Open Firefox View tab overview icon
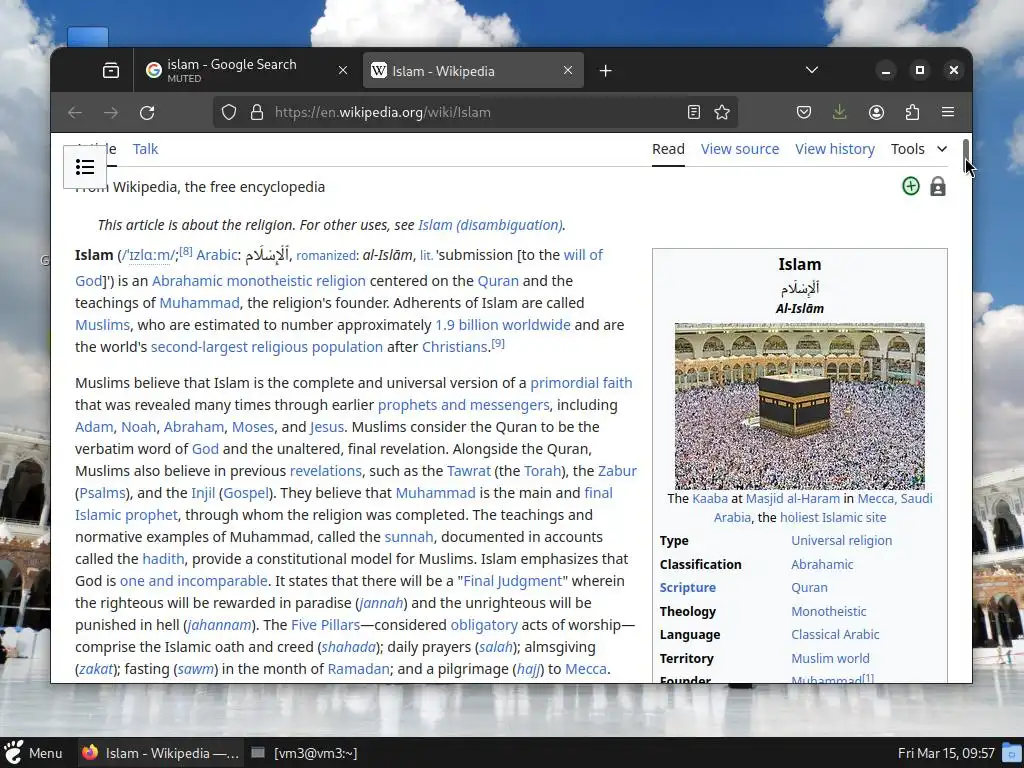1024x768 pixels. (x=111, y=71)
